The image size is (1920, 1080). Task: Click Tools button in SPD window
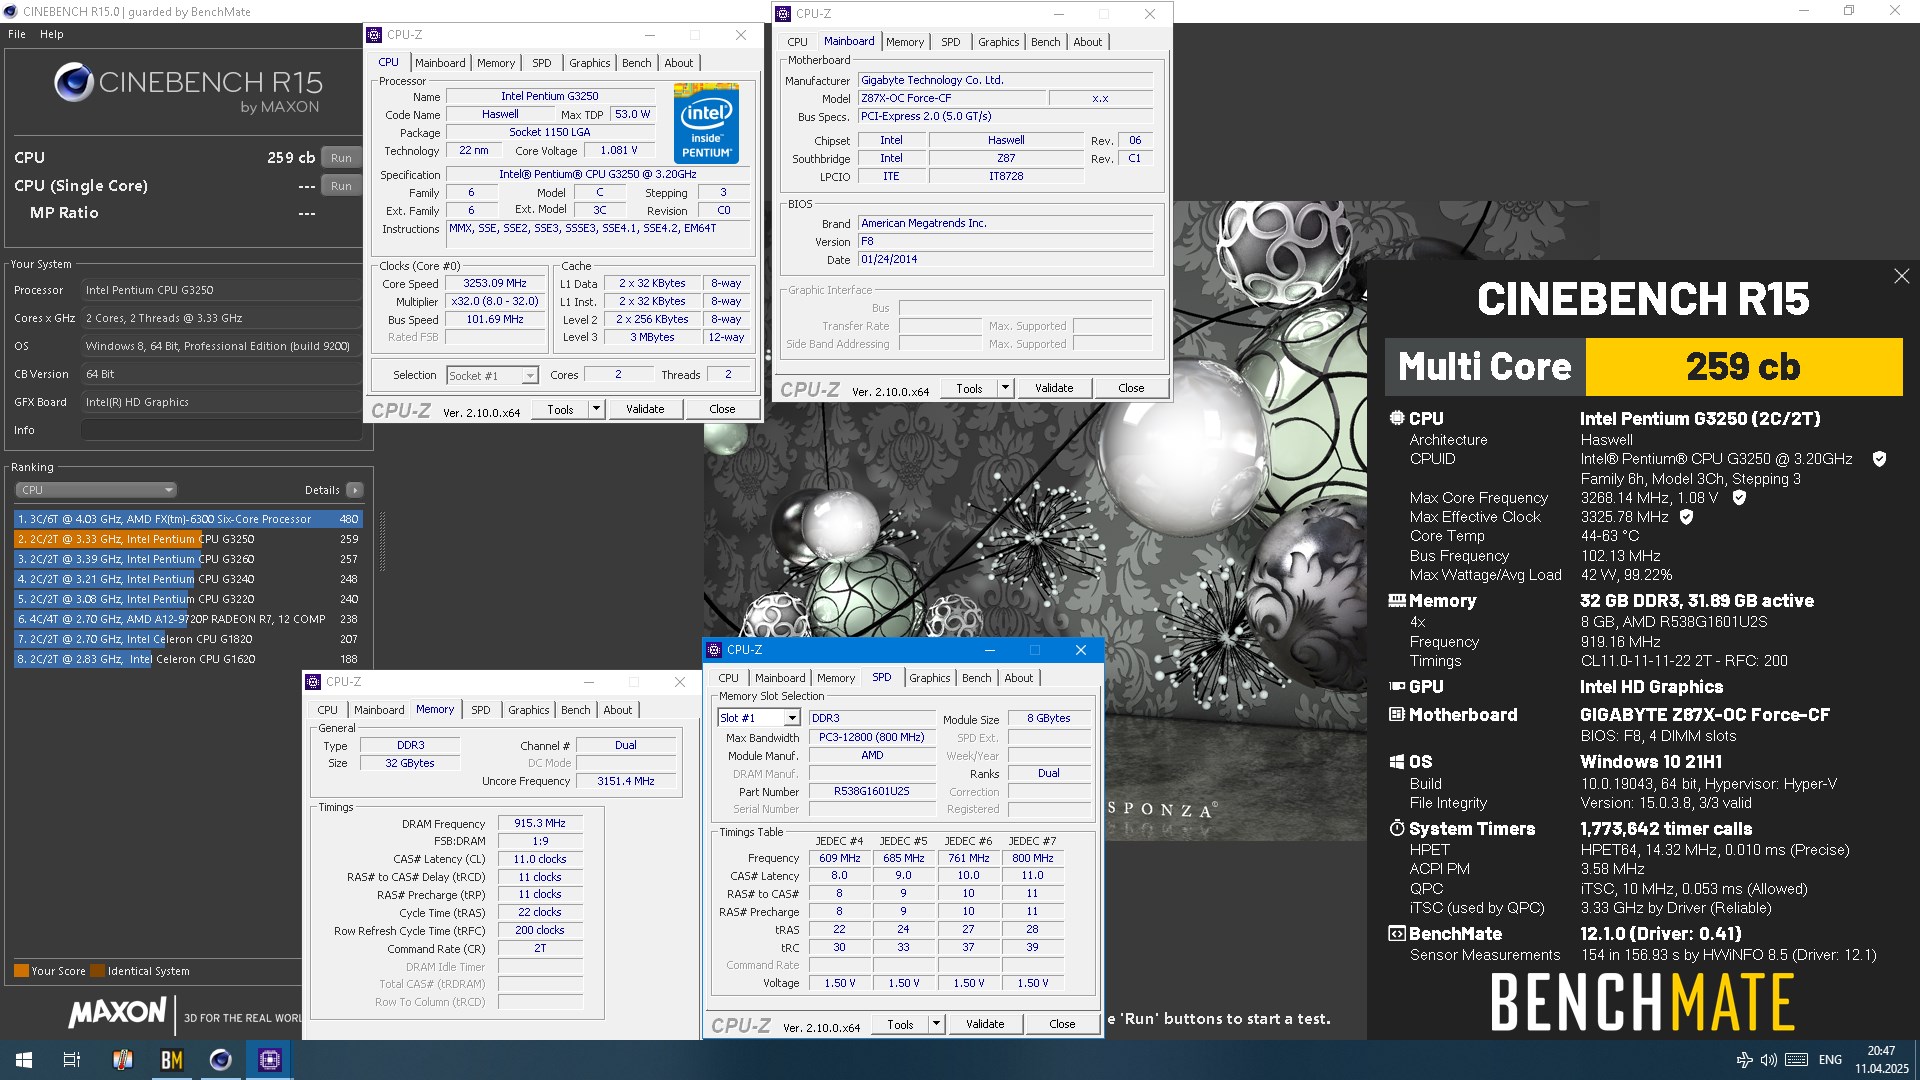(x=900, y=1024)
